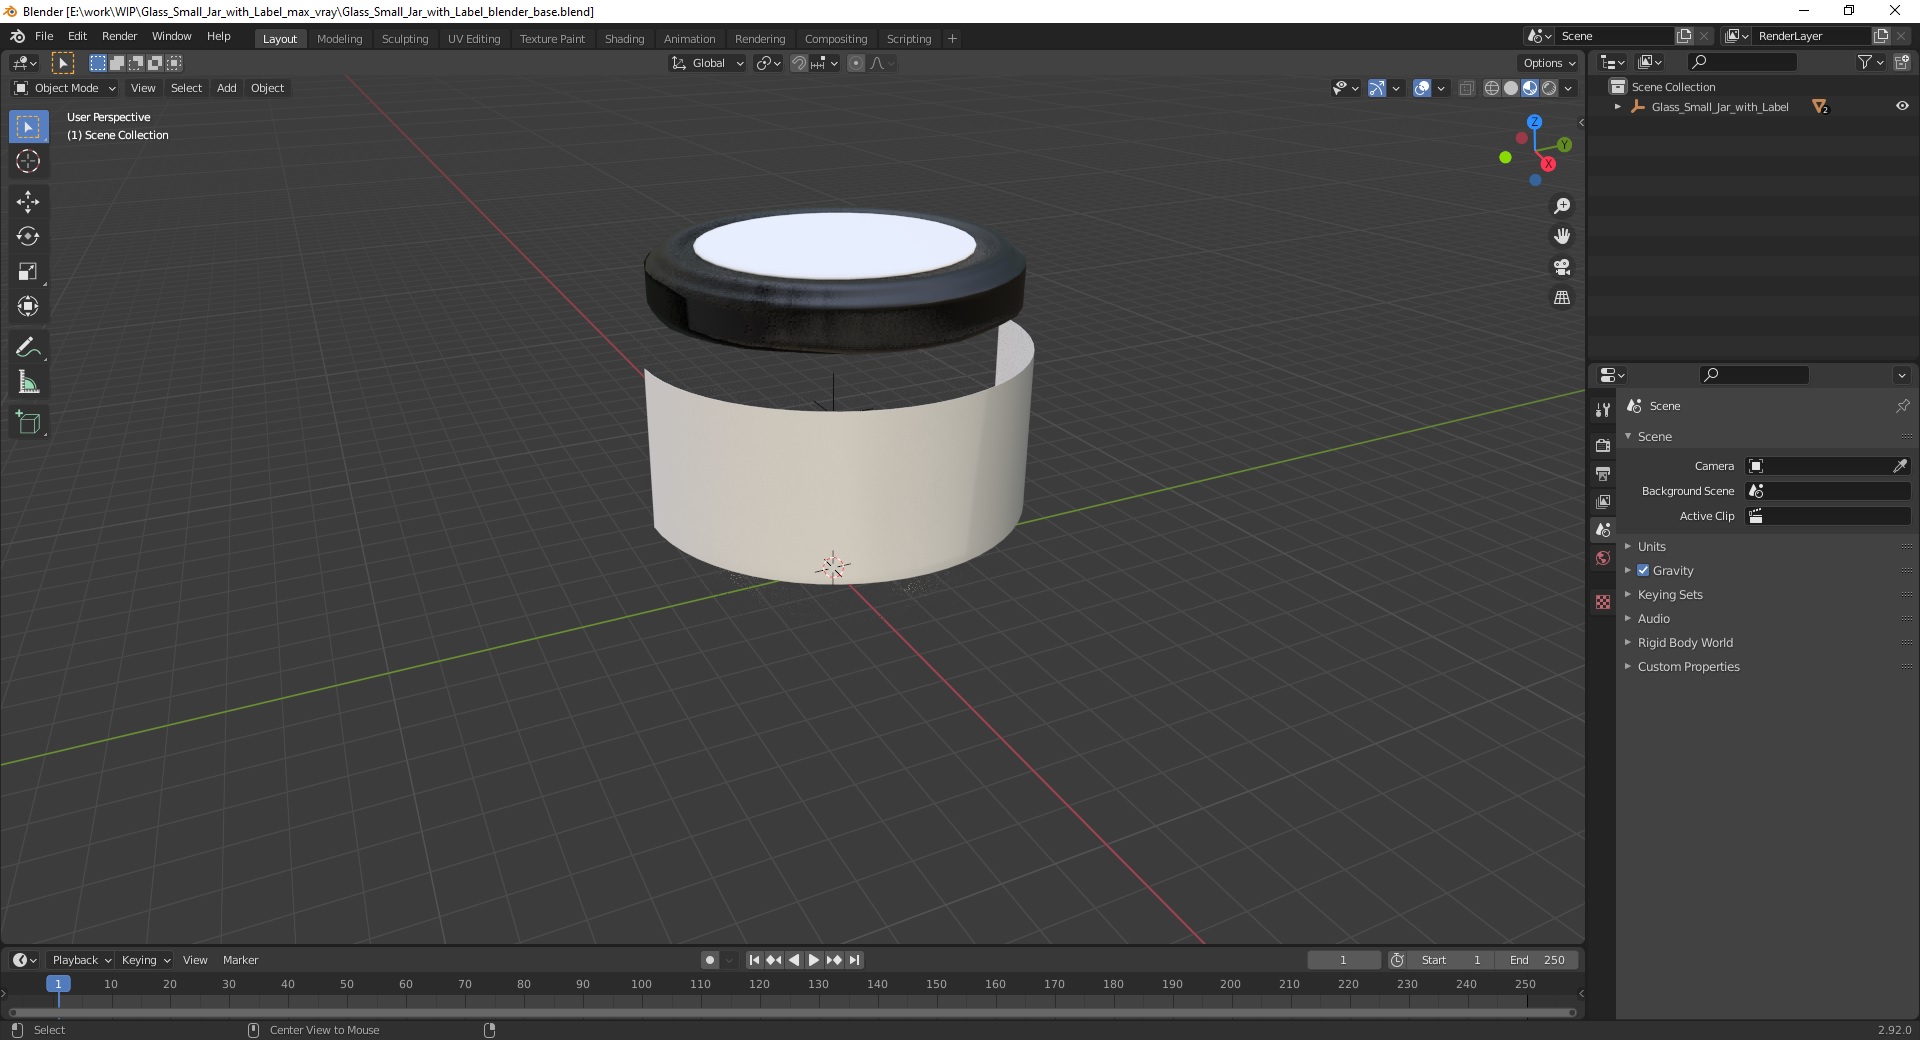The height and width of the screenshot is (1040, 1920).
Task: Click the pan view hand icon
Action: (1562, 237)
